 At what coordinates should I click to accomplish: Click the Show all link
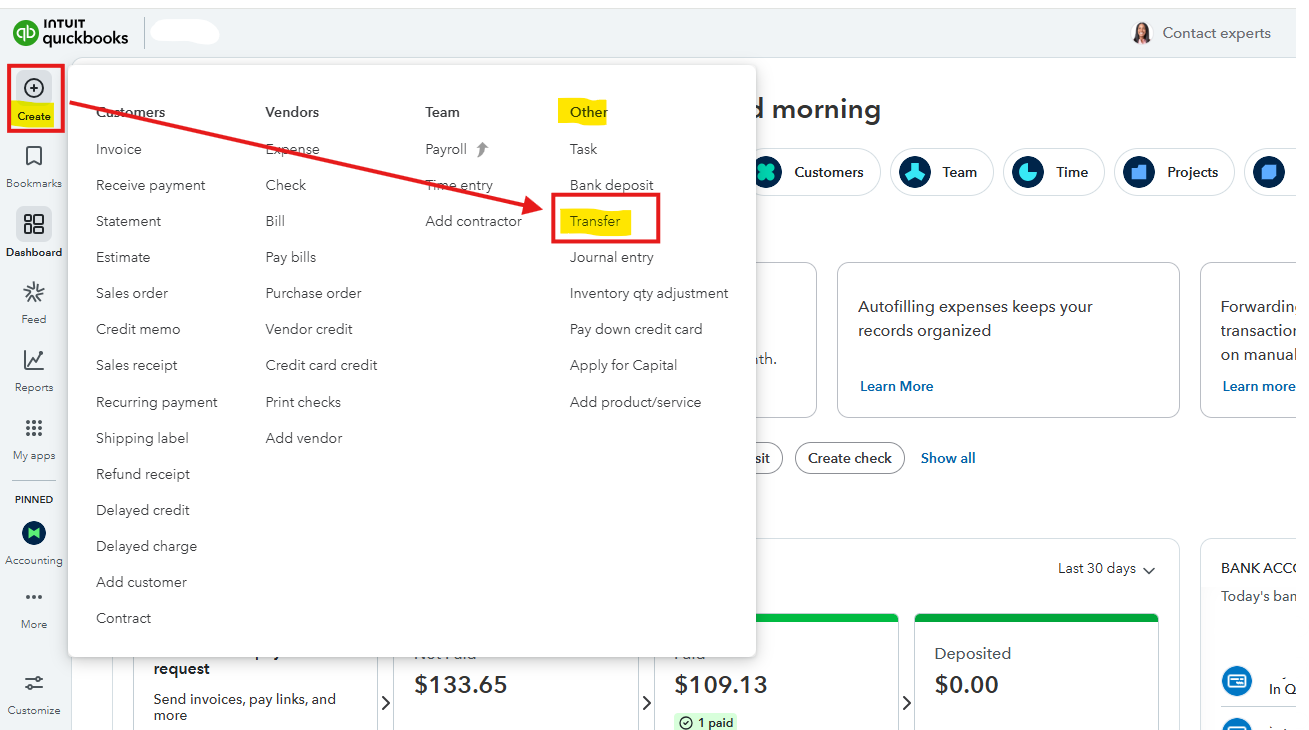(x=948, y=458)
